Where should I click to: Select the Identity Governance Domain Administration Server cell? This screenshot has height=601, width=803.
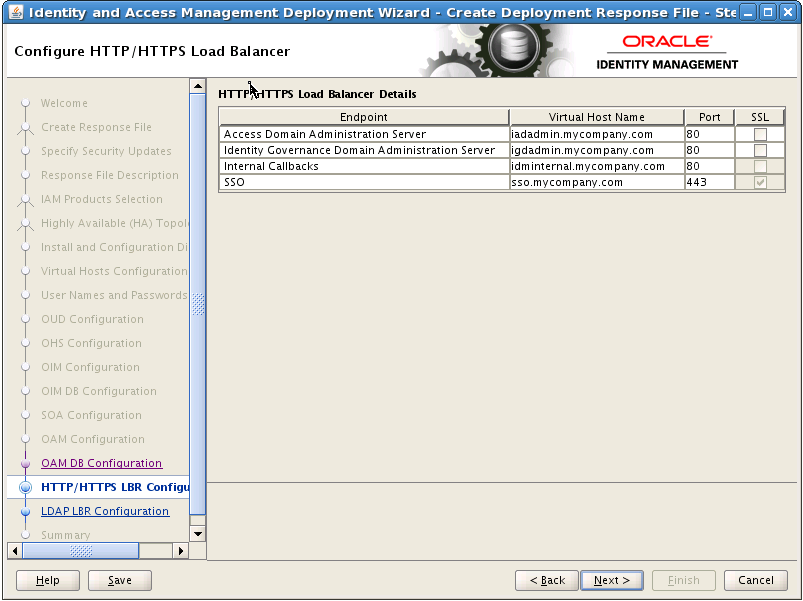point(364,150)
